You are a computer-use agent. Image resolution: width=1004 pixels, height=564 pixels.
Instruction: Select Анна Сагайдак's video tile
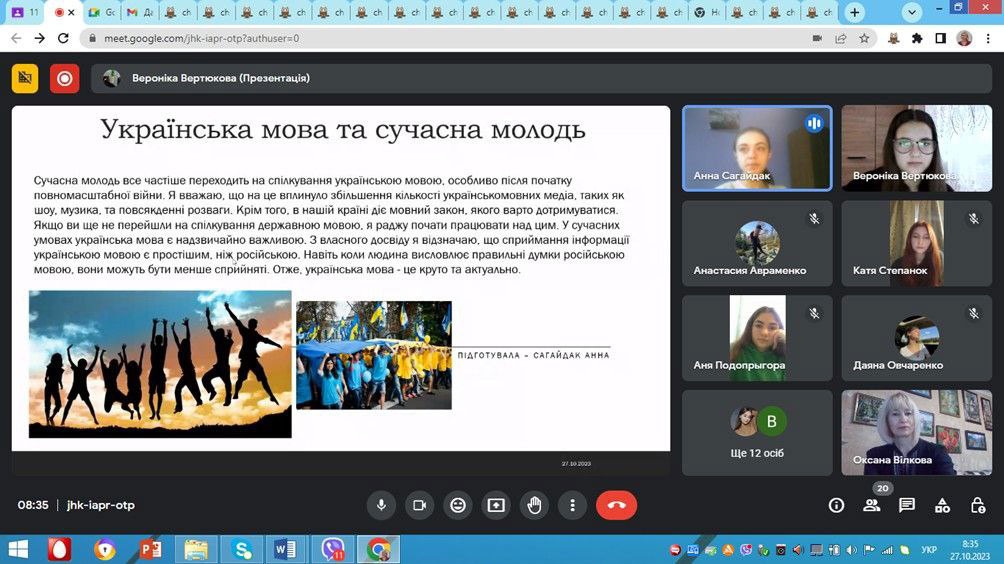757,149
